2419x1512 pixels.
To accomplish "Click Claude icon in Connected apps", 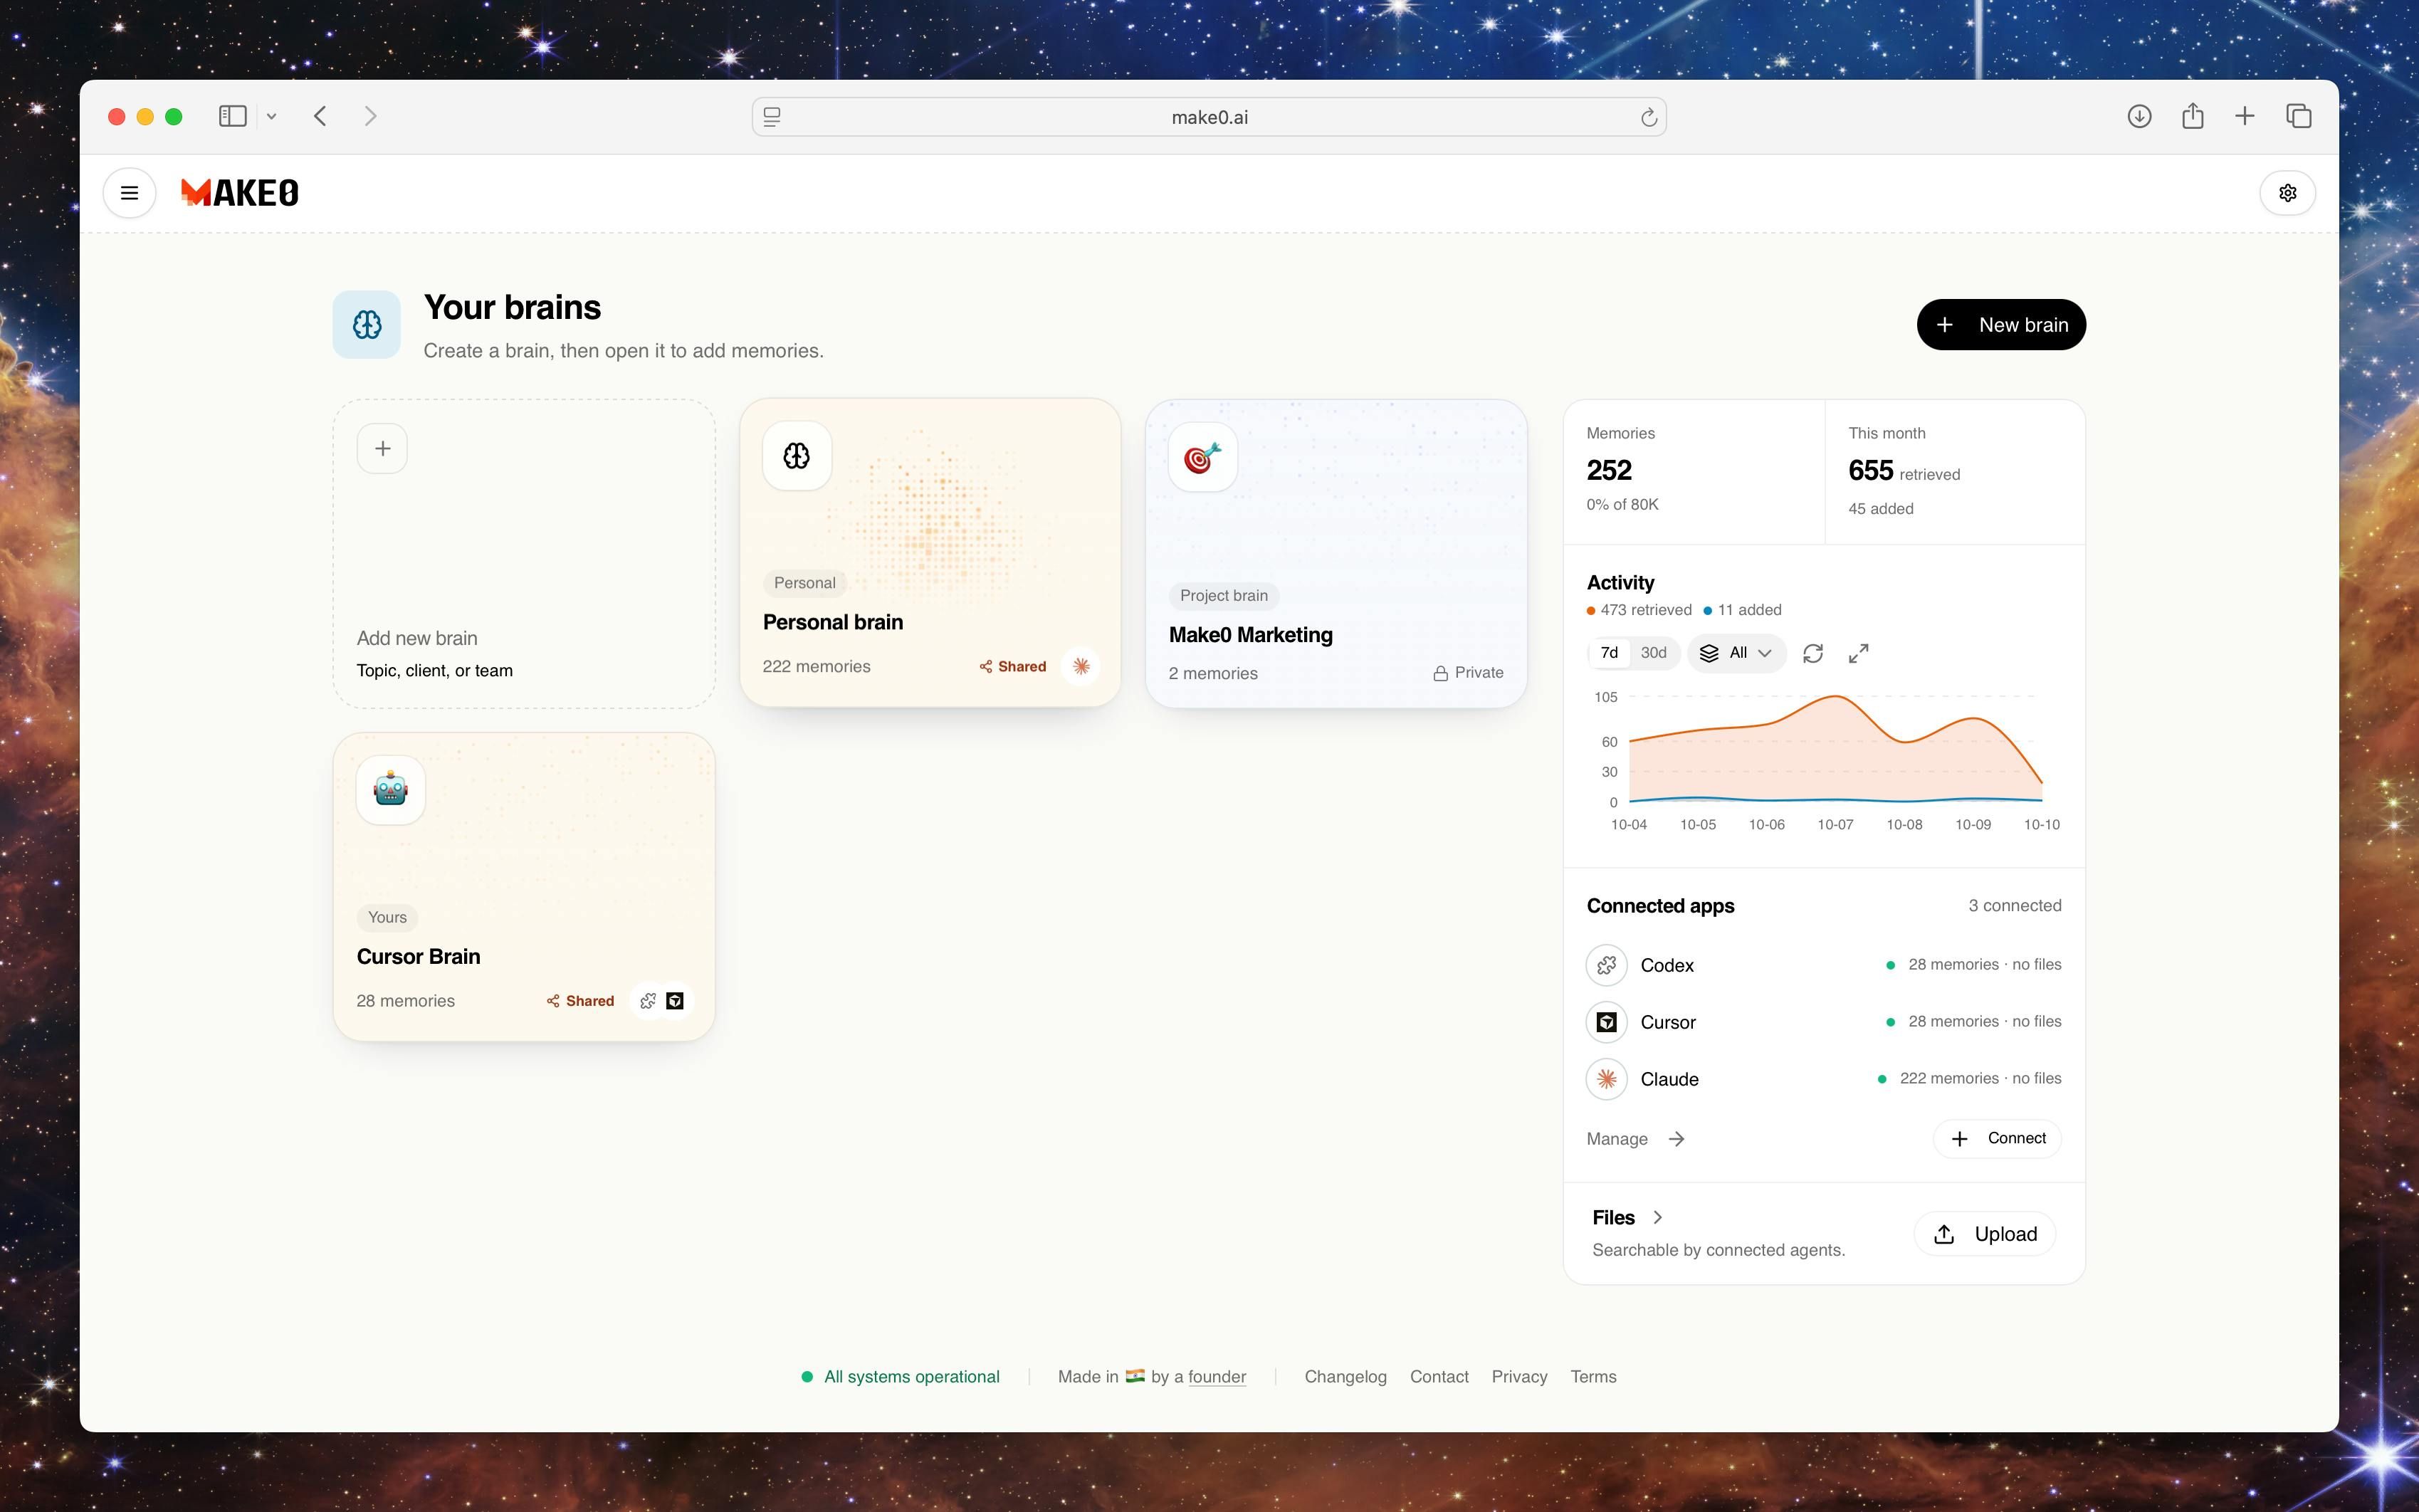I will pos(1607,1079).
